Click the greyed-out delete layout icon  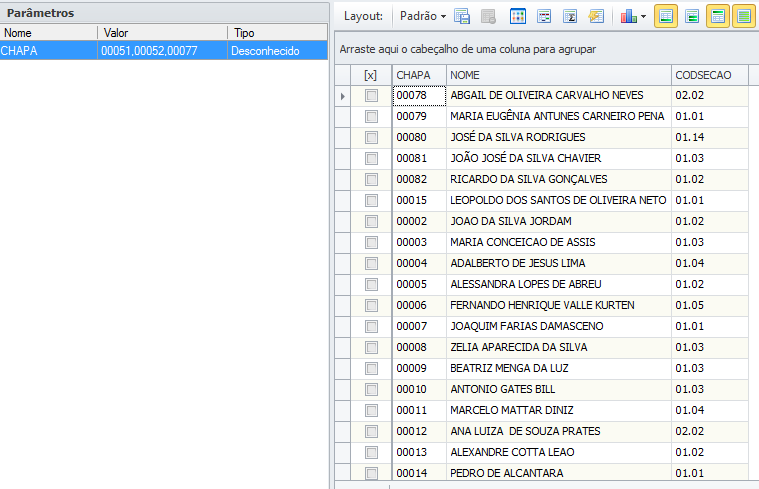click(488, 16)
